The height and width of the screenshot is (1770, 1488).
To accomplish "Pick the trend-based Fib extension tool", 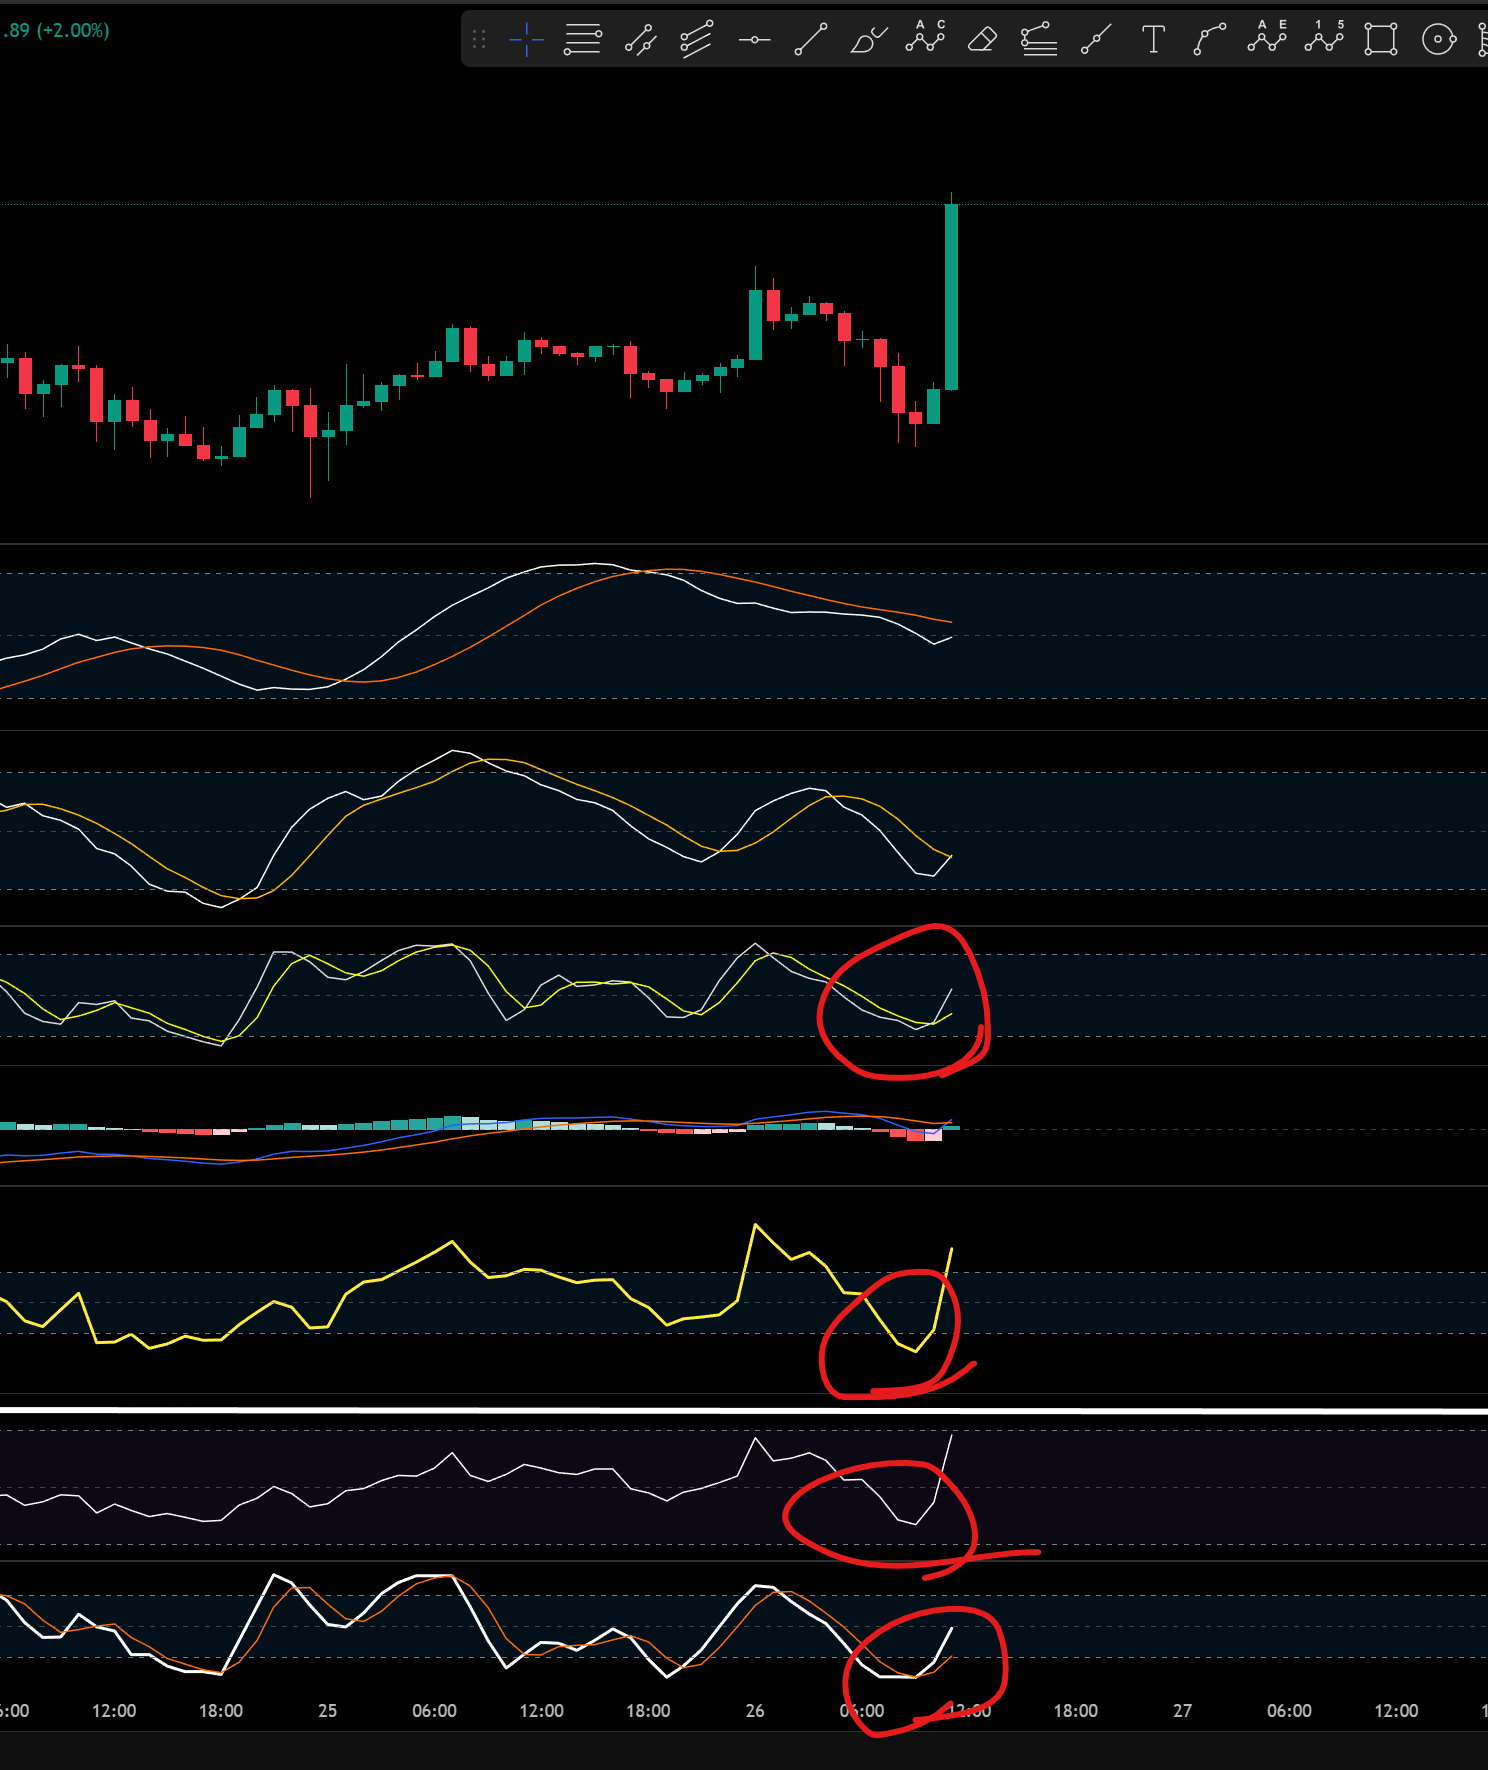I will coord(1039,40).
